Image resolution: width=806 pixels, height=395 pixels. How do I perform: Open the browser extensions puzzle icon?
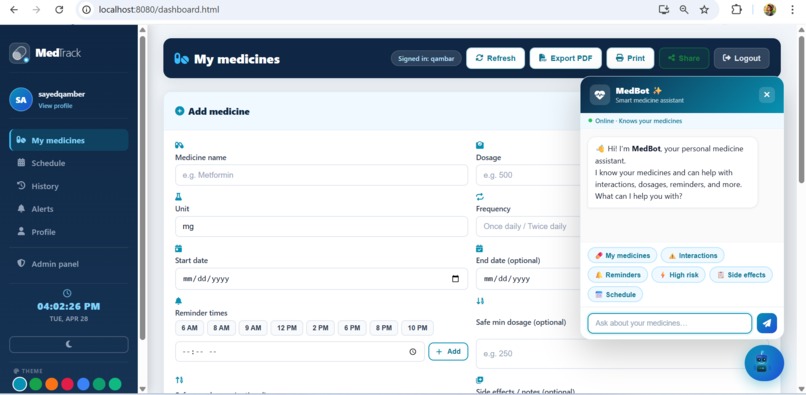(737, 9)
